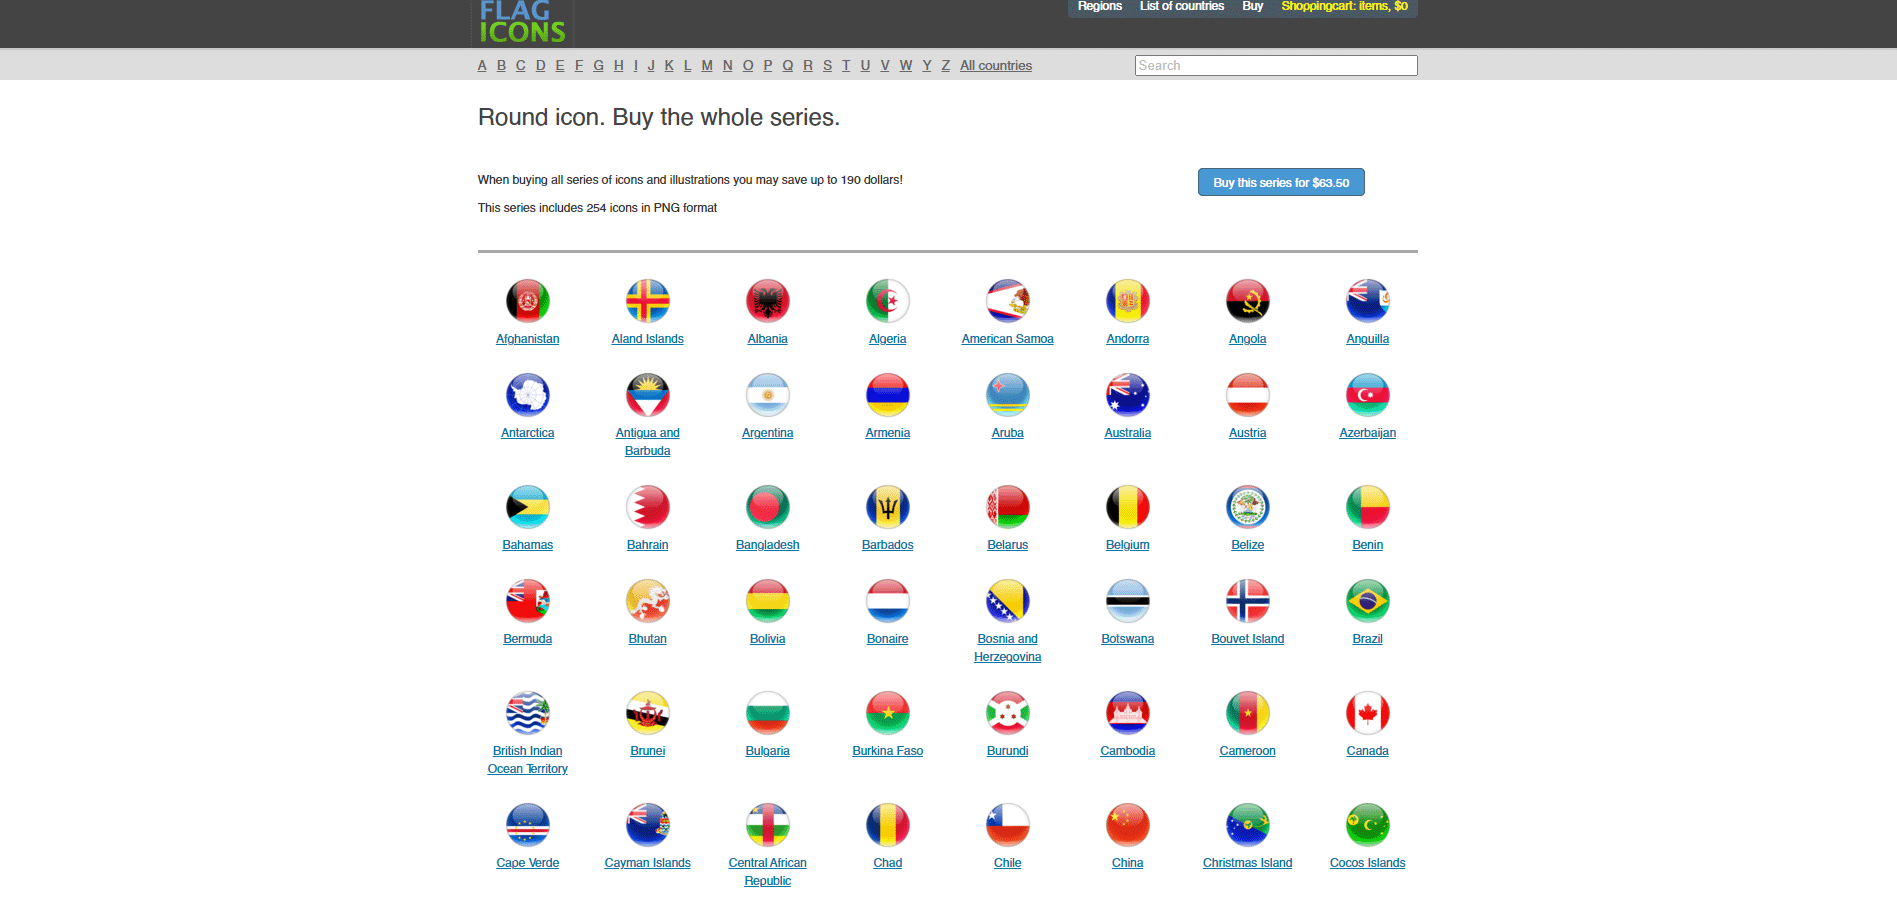
Task: Open the Cape Verde text link
Action: pyautogui.click(x=528, y=863)
